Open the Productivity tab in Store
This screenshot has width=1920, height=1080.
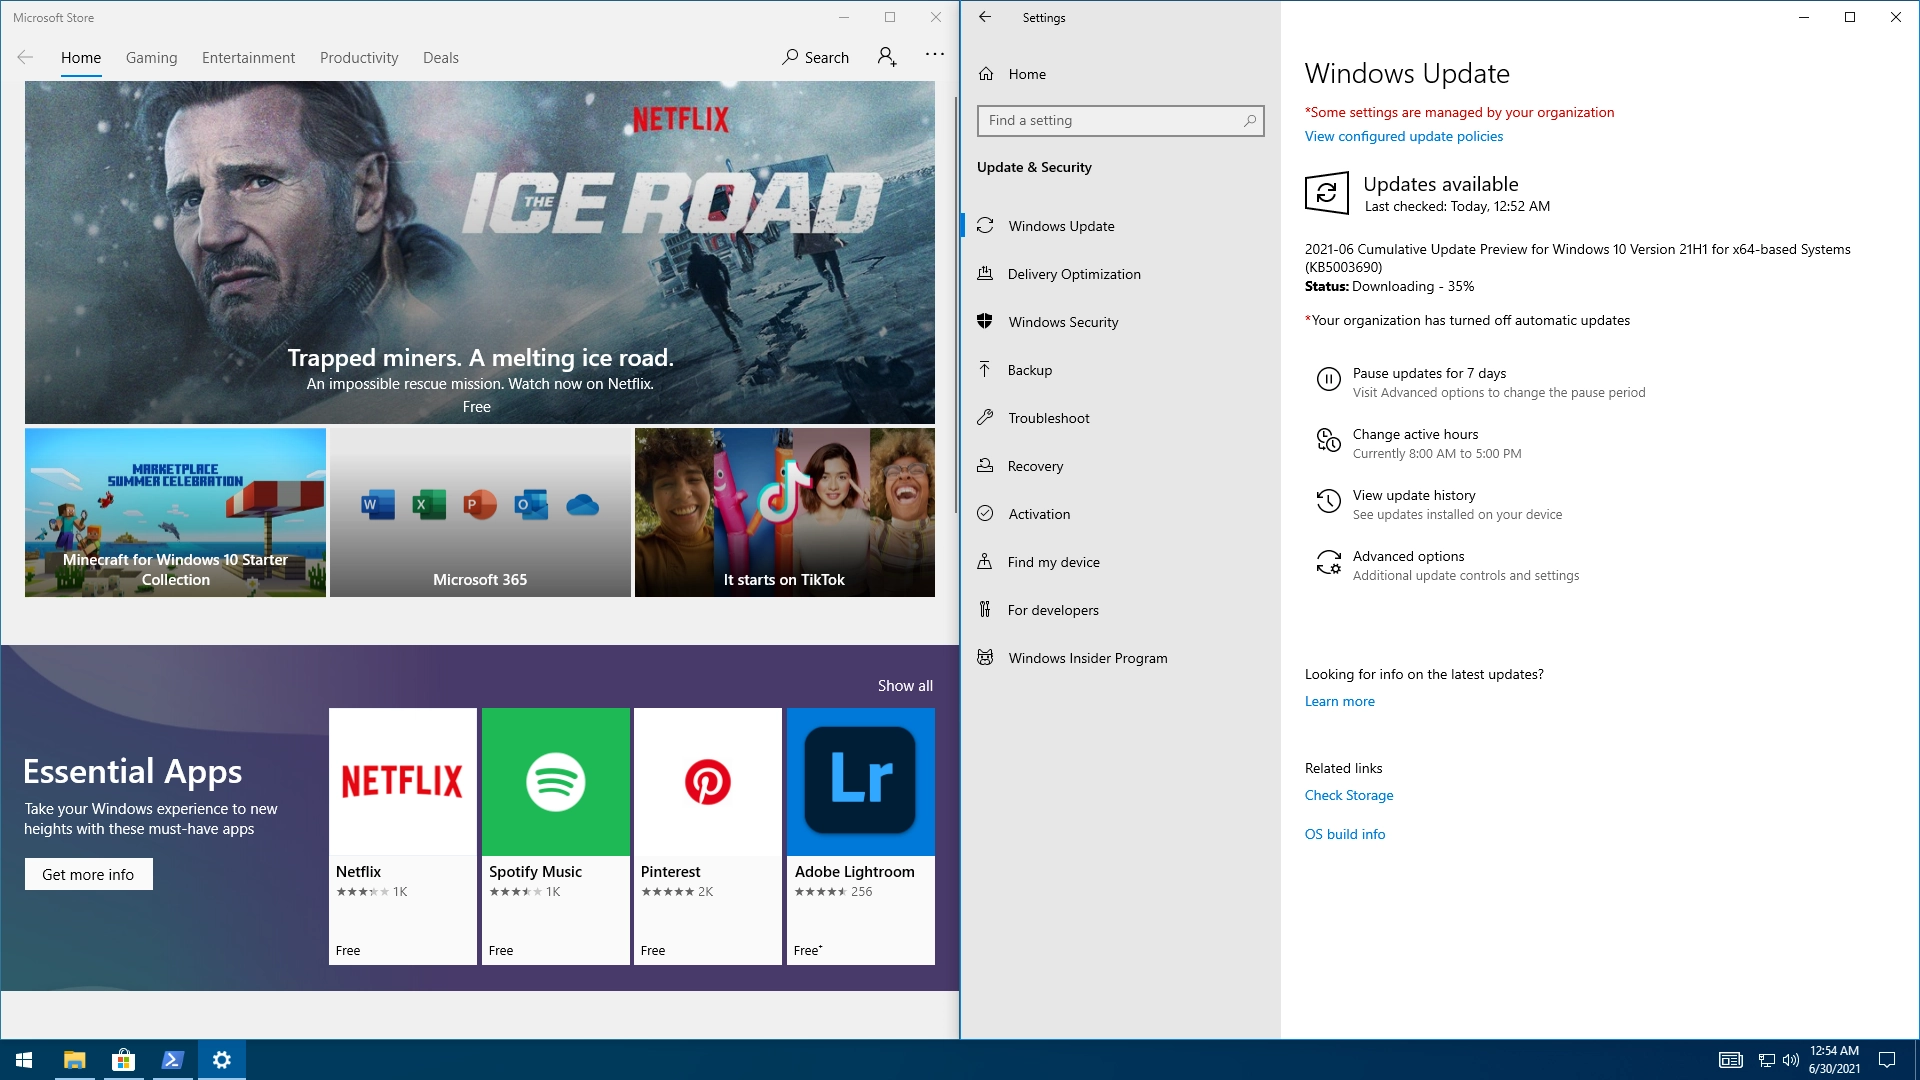pyautogui.click(x=359, y=58)
